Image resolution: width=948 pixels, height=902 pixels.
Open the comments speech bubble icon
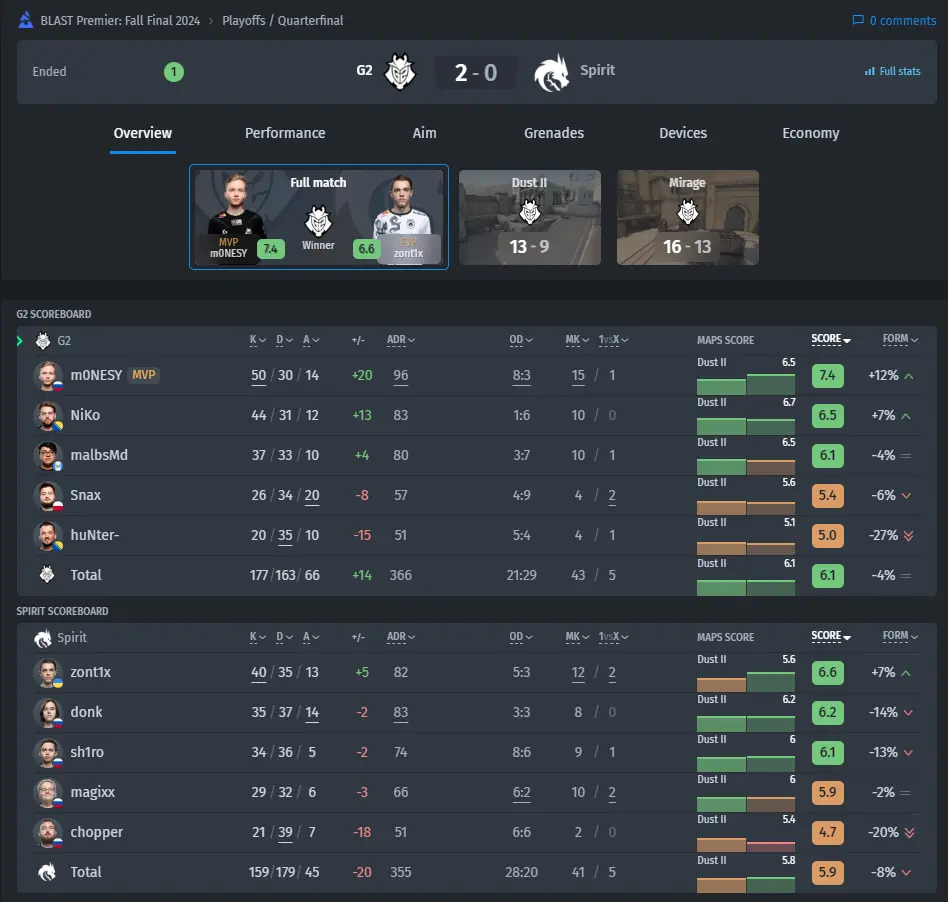857,20
